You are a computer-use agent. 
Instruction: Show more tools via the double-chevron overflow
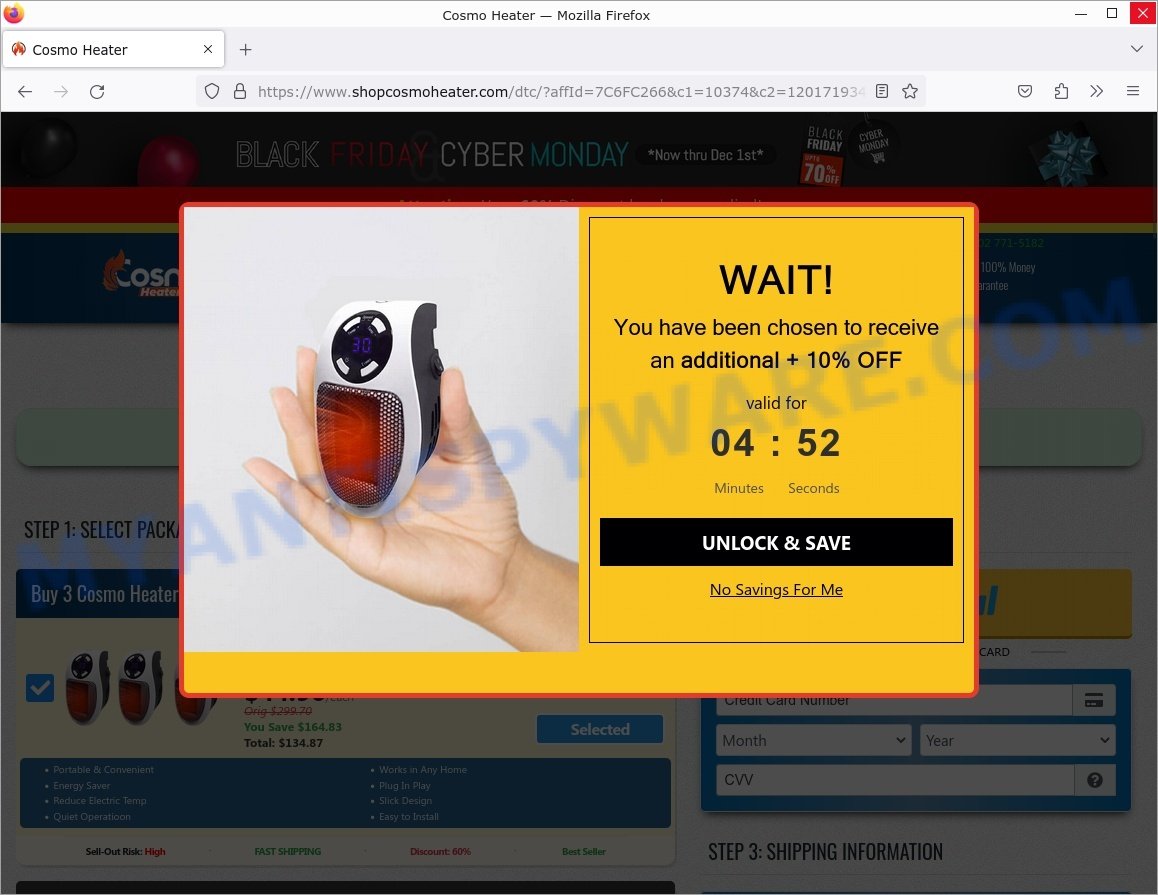(x=1097, y=91)
